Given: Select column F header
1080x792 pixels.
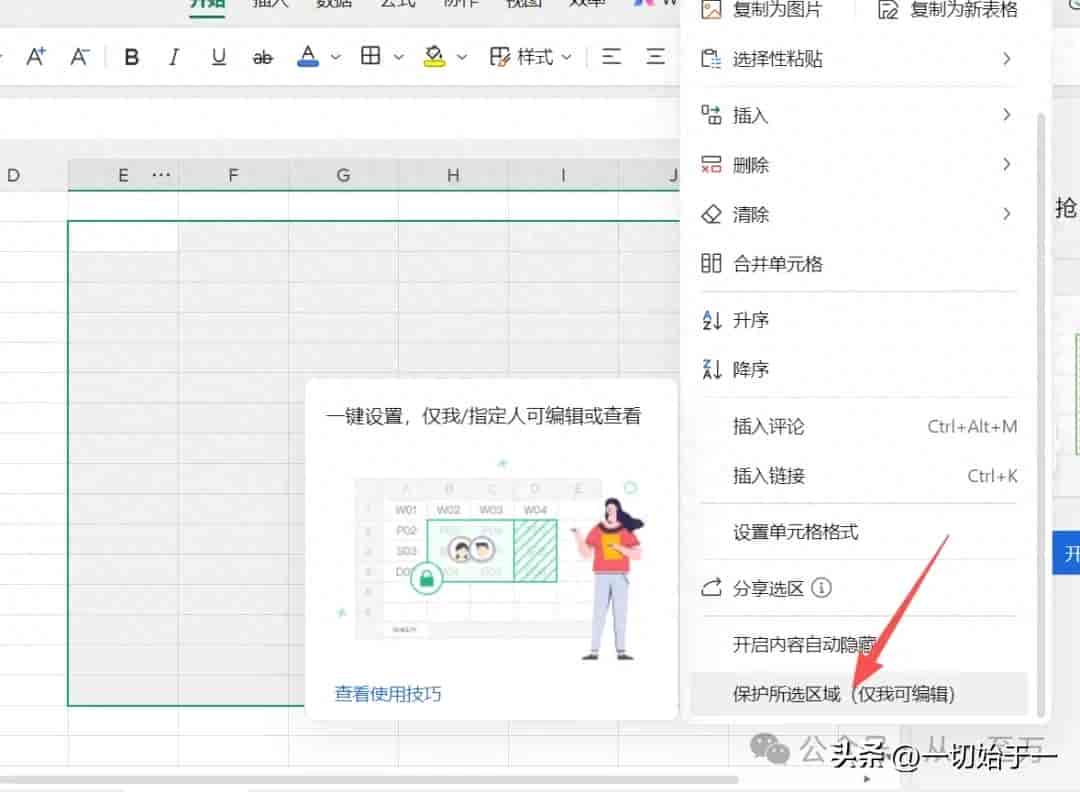Looking at the screenshot, I should pyautogui.click(x=233, y=175).
